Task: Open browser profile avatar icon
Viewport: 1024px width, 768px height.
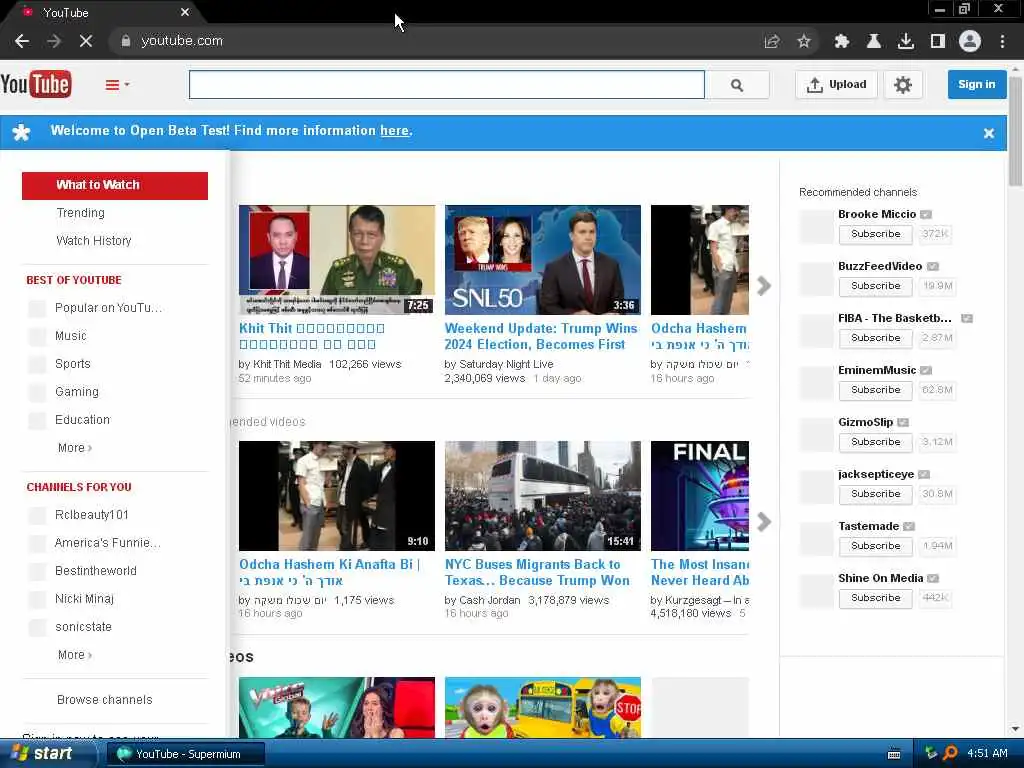Action: point(970,41)
